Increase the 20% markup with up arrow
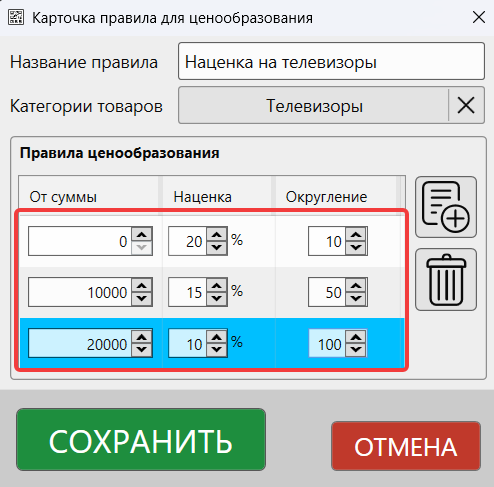The width and height of the screenshot is (494, 487). [x=217, y=234]
